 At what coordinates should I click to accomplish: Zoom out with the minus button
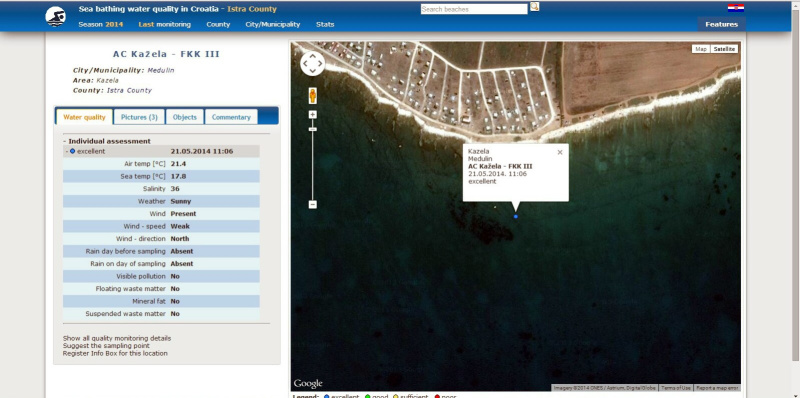coord(313,205)
